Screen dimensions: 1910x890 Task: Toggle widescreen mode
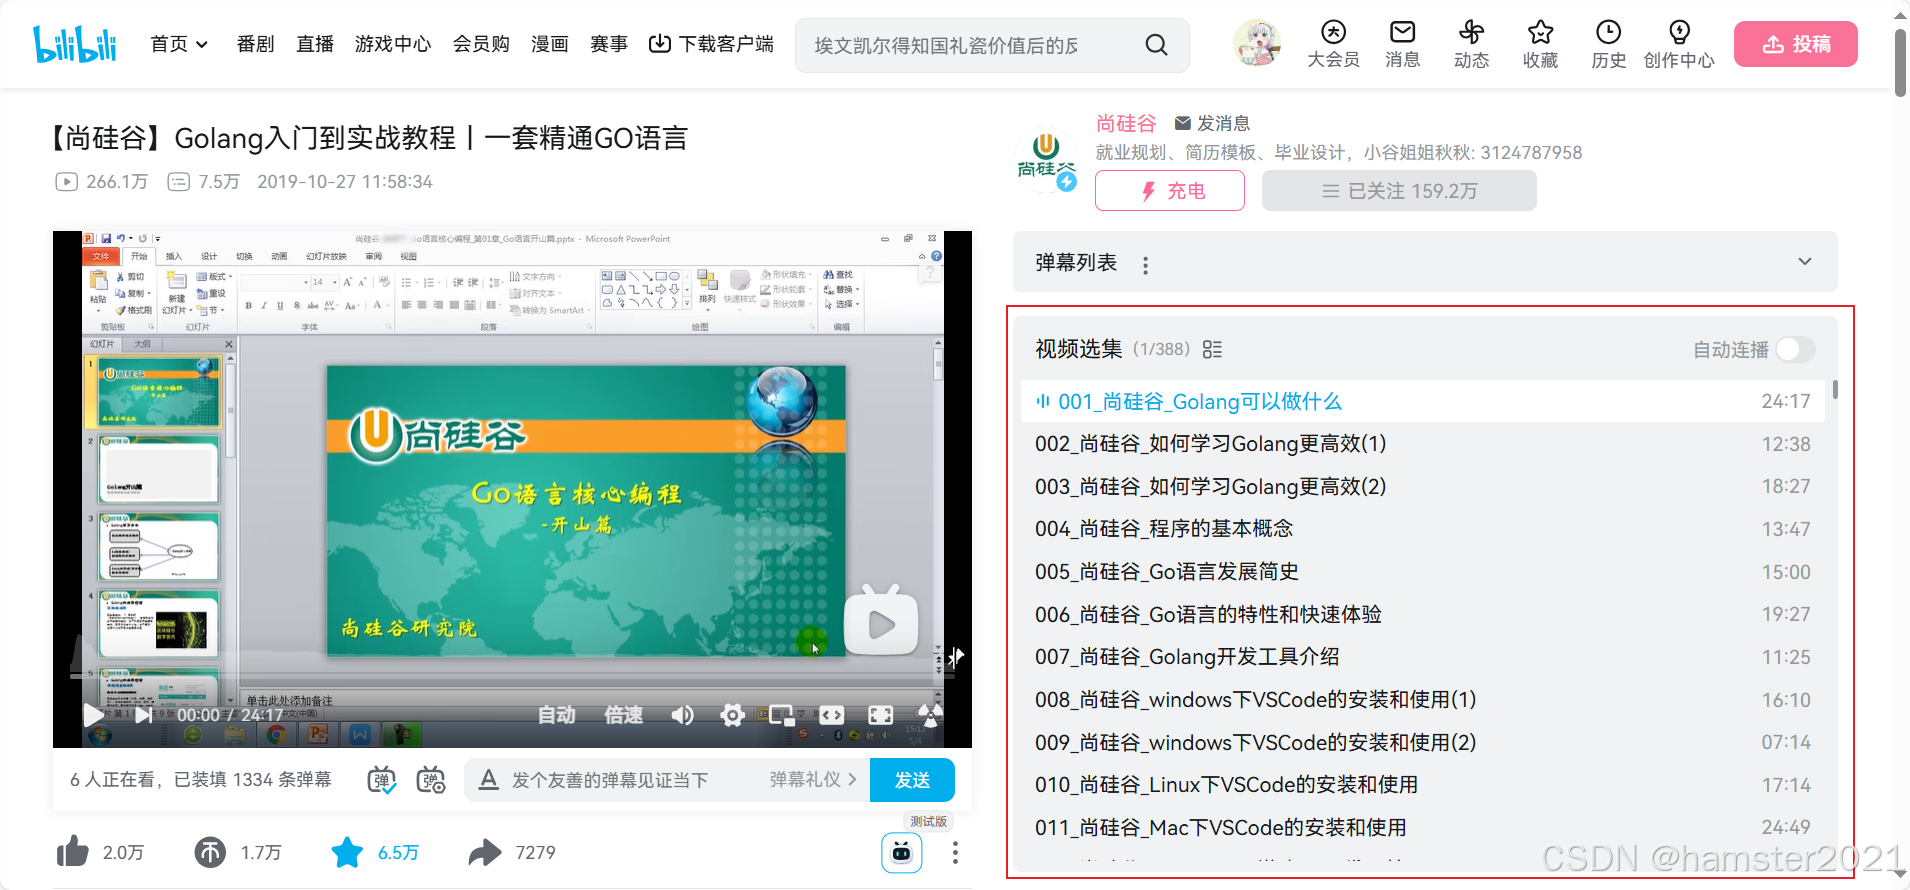(x=831, y=715)
